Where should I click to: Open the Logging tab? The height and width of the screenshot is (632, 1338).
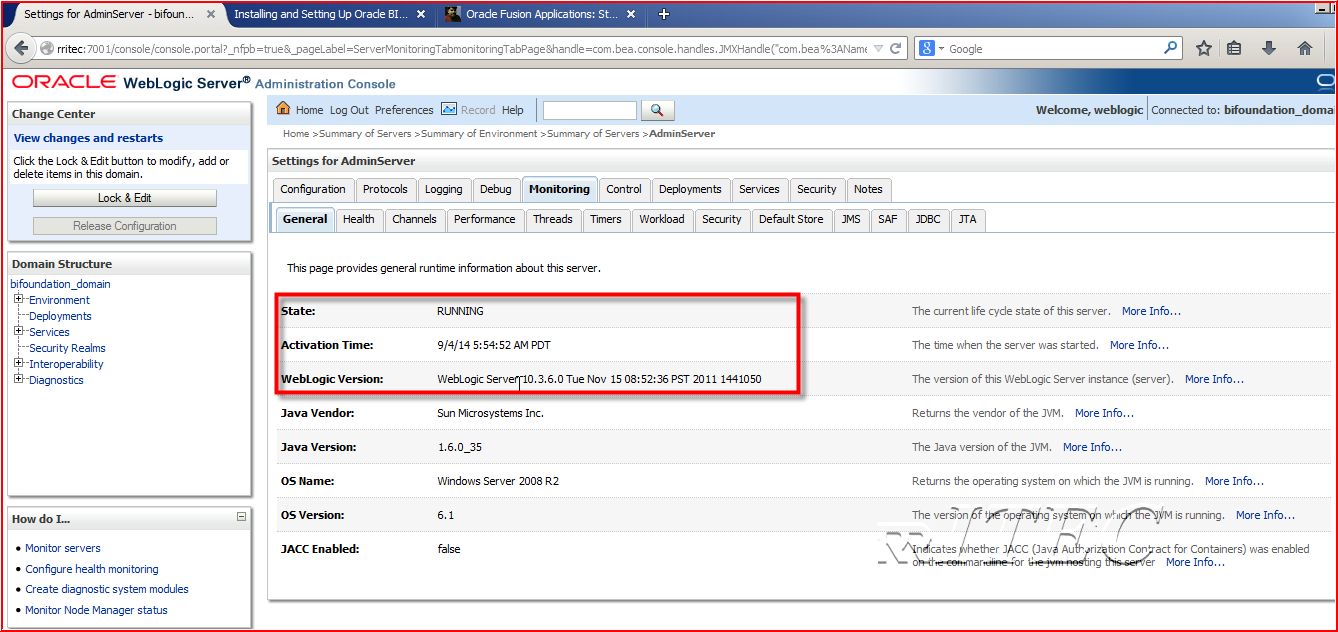[x=443, y=189]
